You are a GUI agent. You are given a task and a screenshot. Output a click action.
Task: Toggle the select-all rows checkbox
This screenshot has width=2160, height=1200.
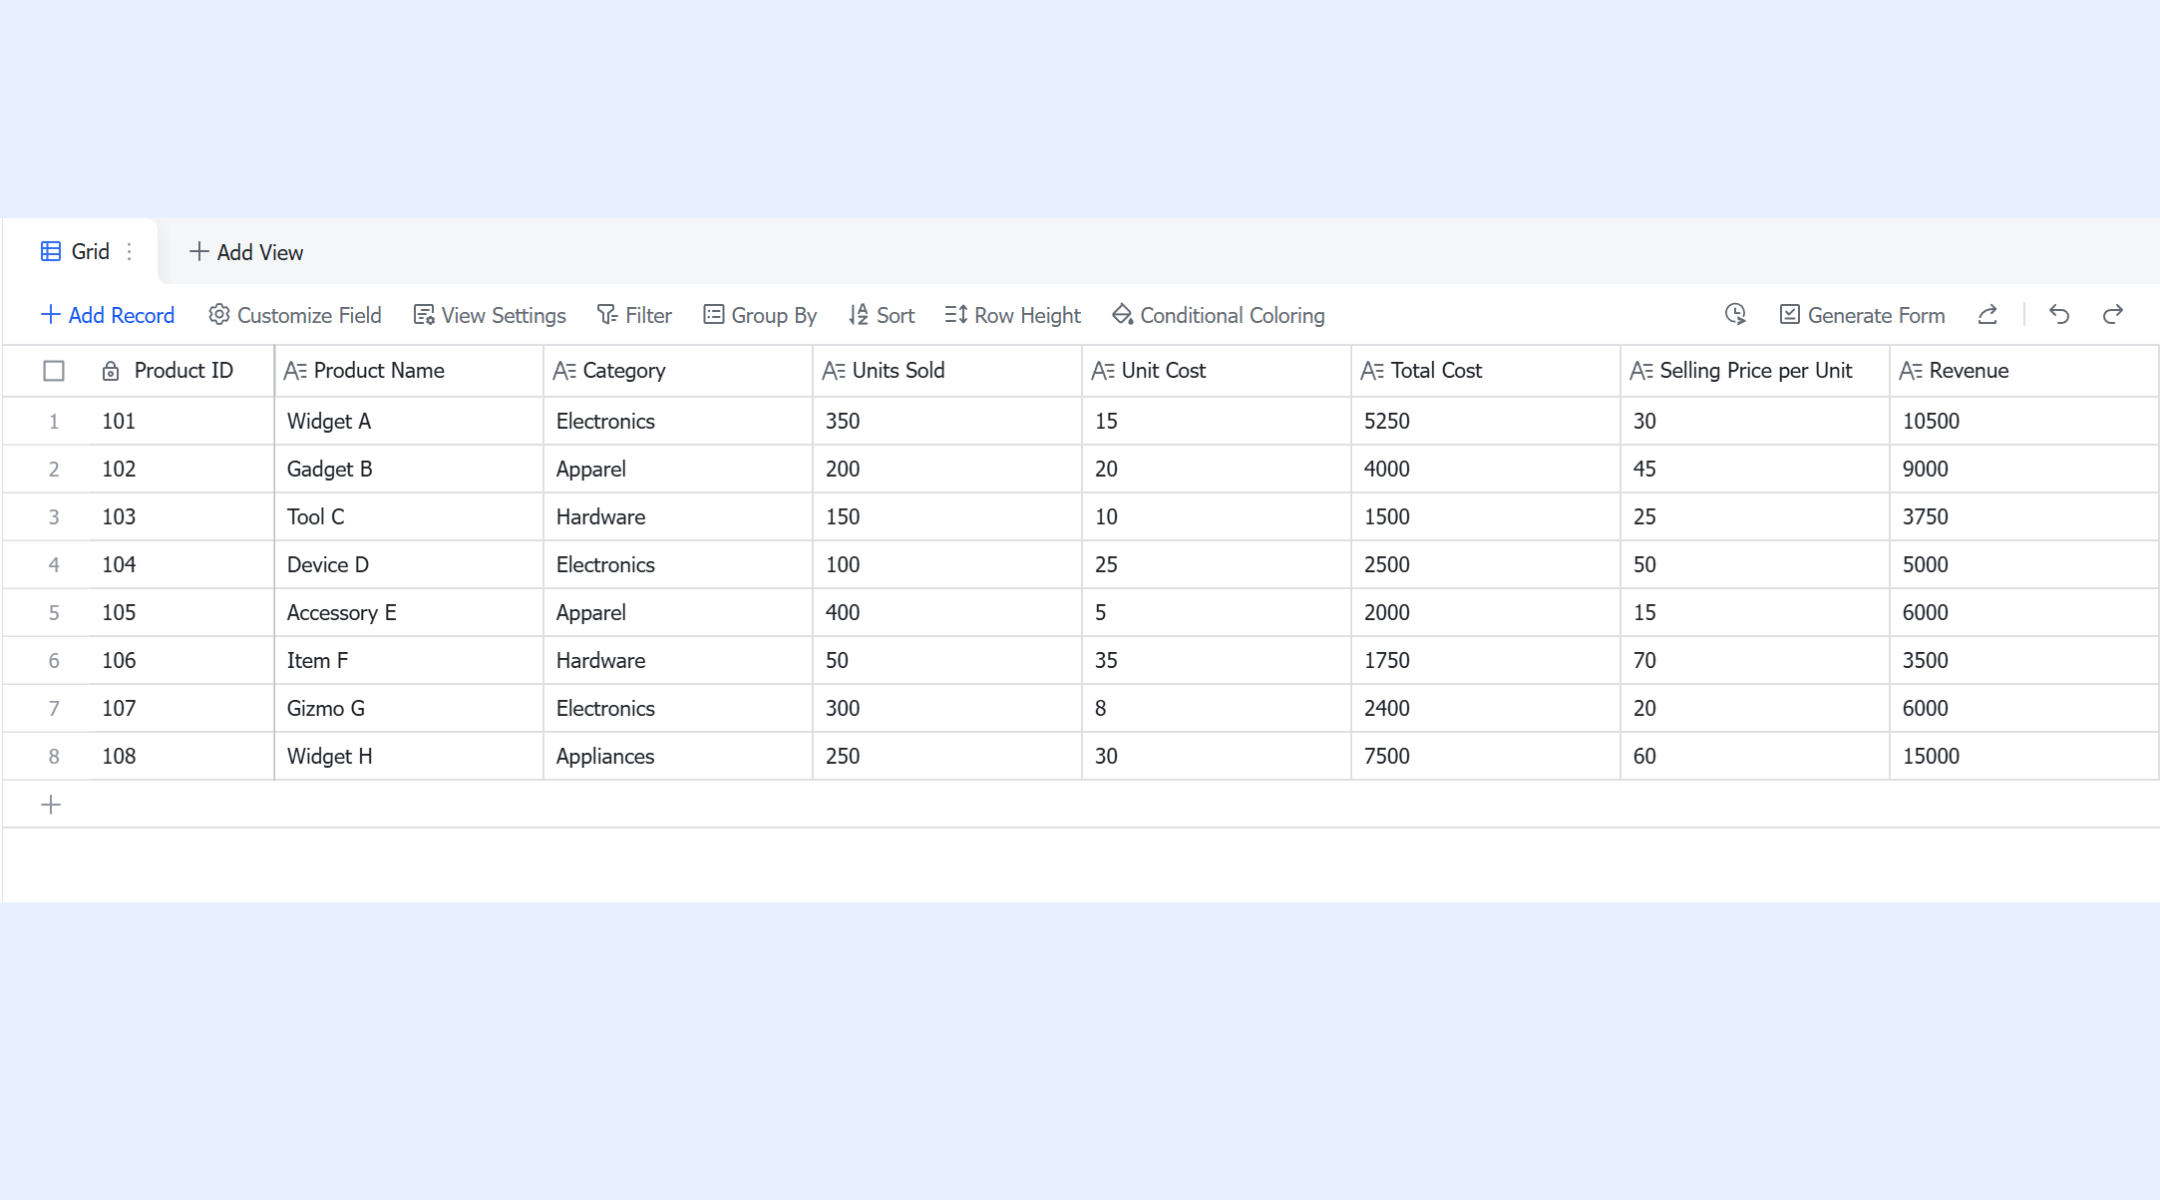[54, 371]
